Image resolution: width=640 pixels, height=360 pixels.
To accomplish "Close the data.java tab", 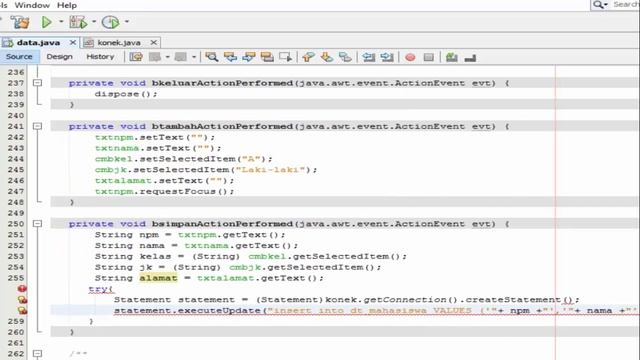I will coord(73,42).
